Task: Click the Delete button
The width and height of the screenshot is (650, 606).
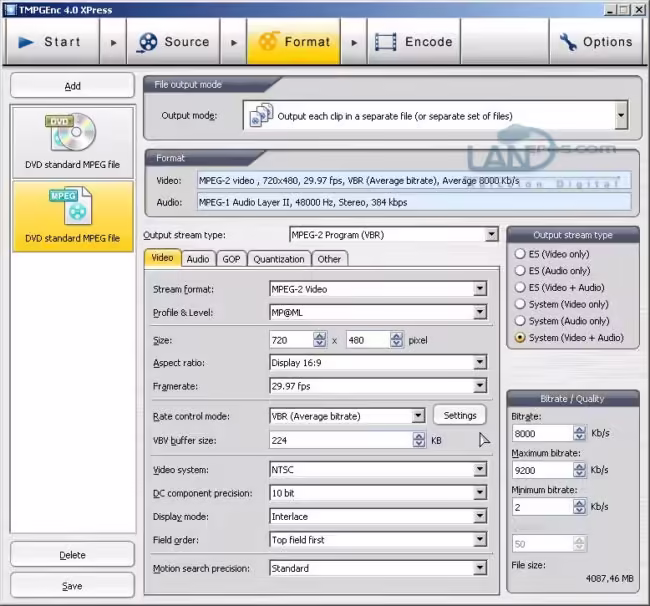Action: (73, 555)
